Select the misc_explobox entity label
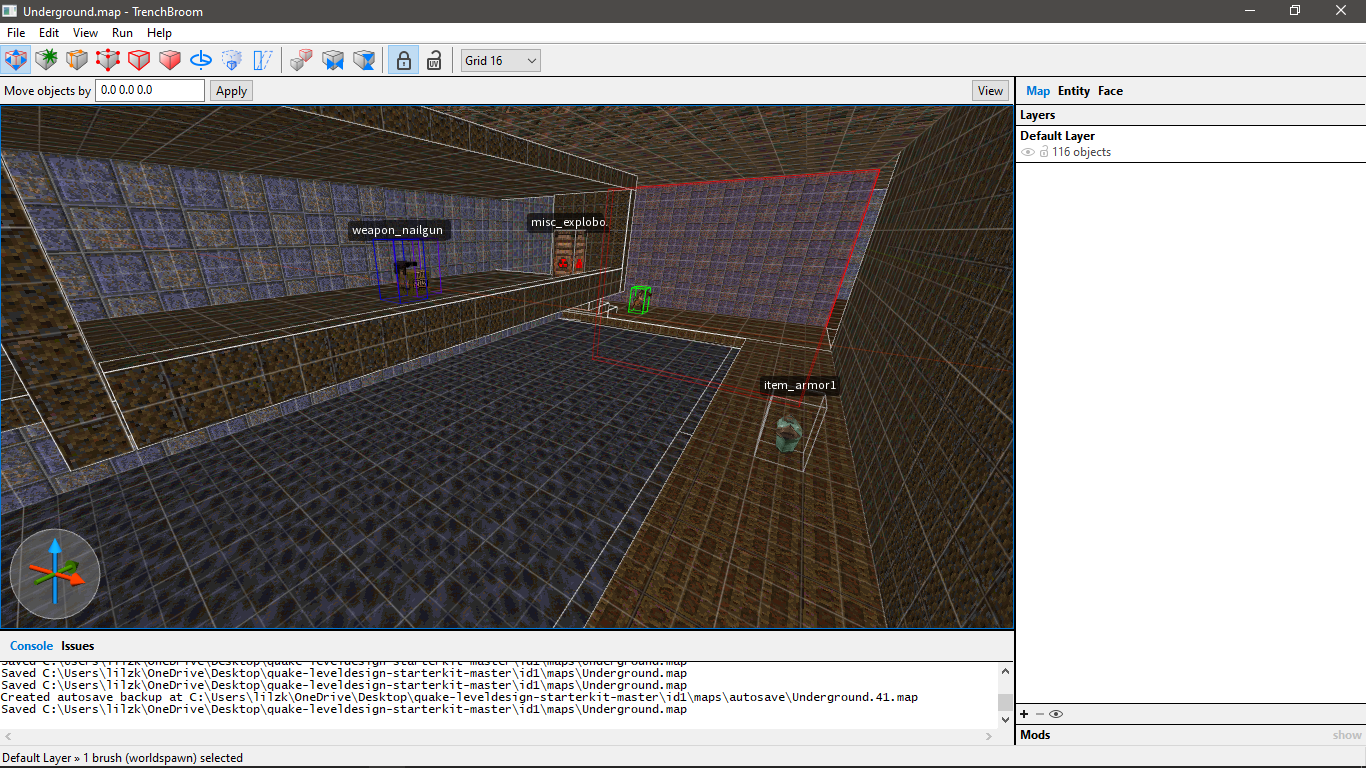 coord(568,222)
